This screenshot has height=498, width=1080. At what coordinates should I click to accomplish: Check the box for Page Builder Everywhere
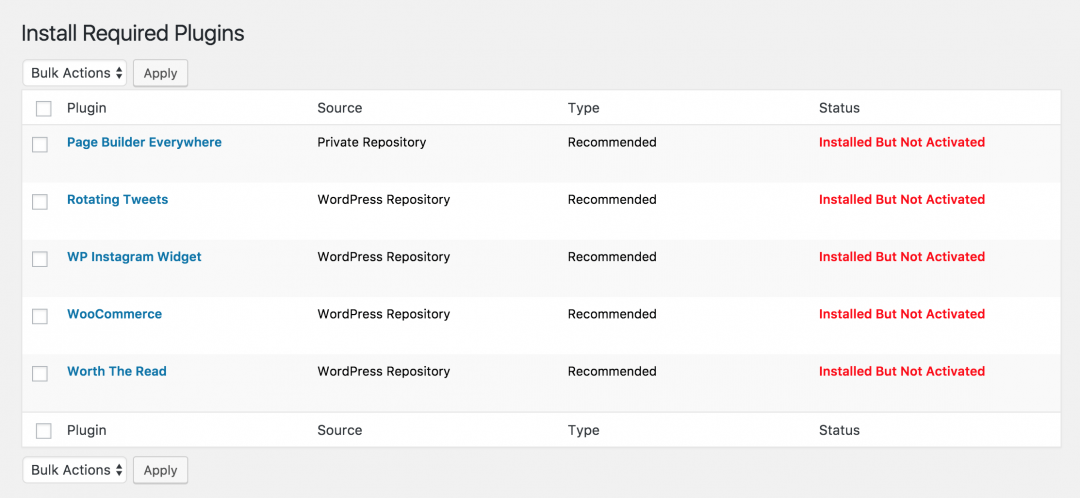pyautogui.click(x=40, y=145)
